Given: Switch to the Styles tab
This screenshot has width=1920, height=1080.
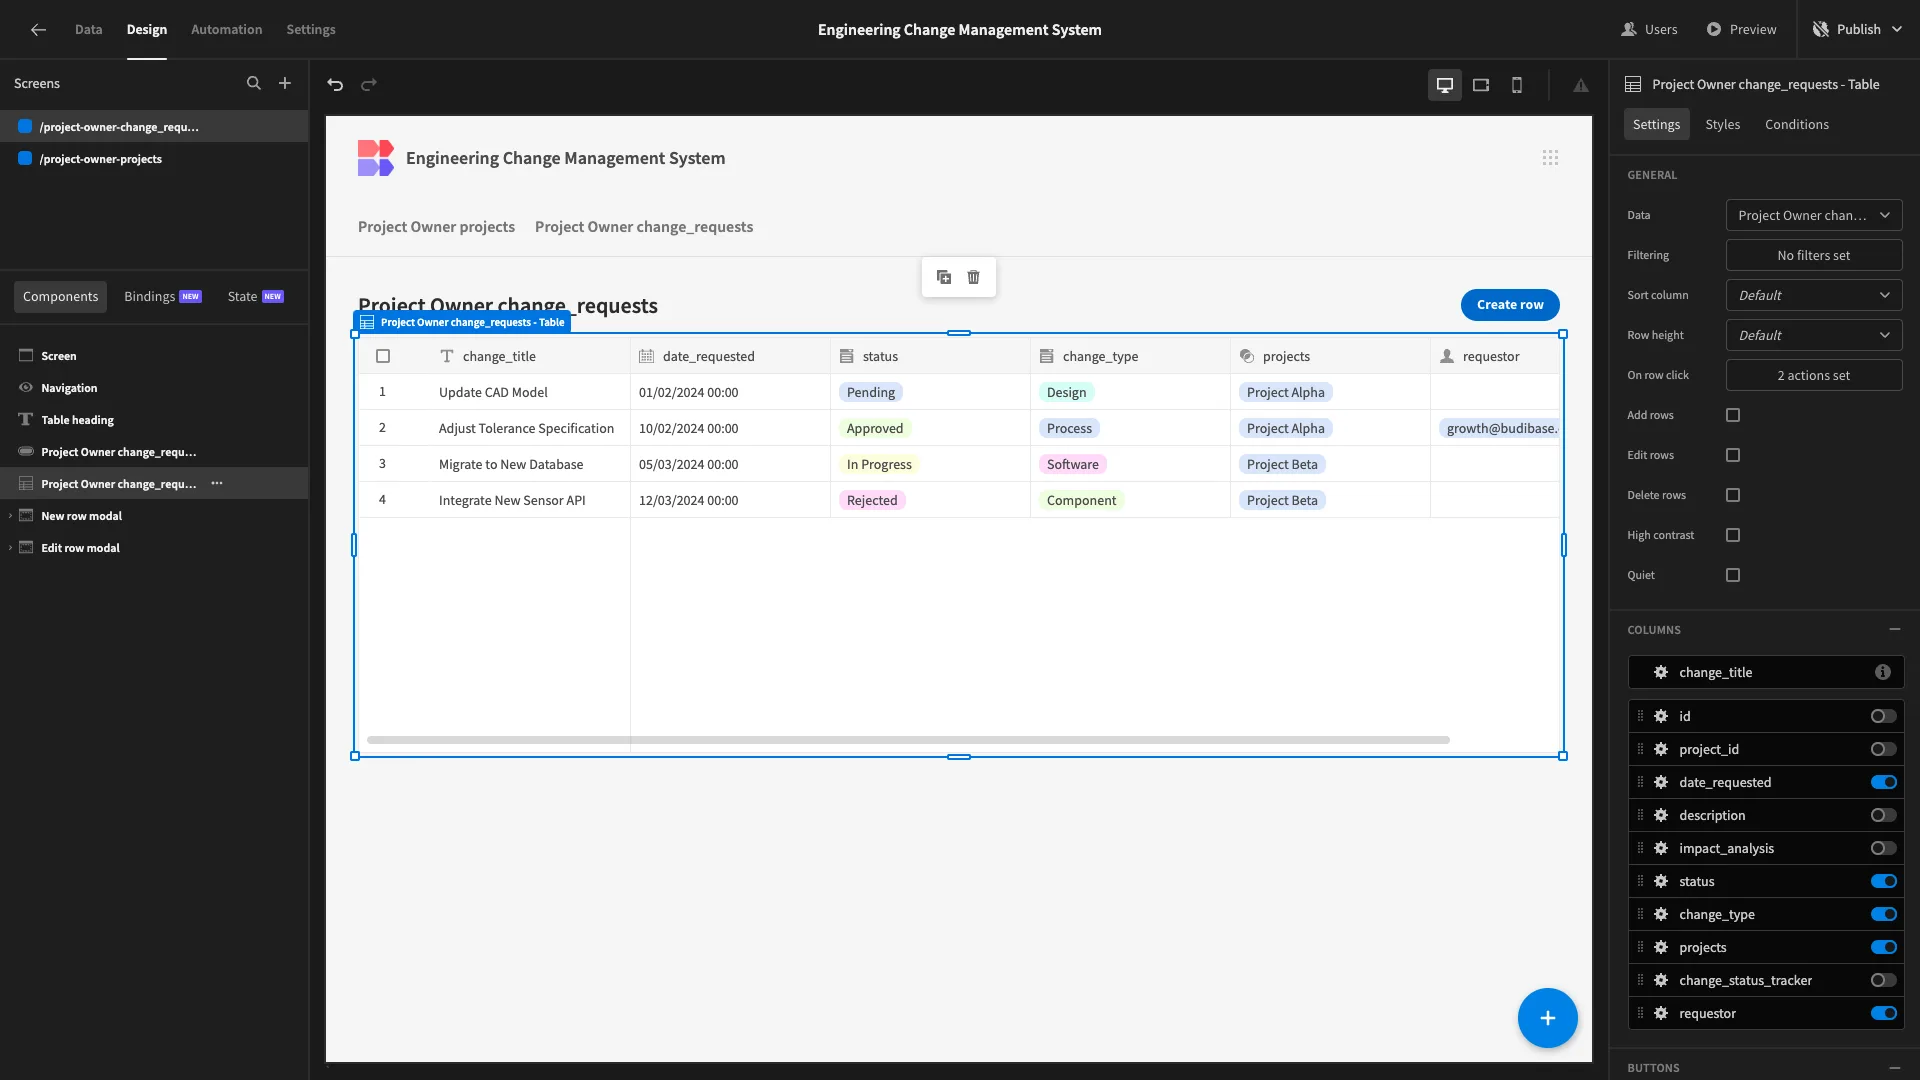Looking at the screenshot, I should pyautogui.click(x=1722, y=124).
